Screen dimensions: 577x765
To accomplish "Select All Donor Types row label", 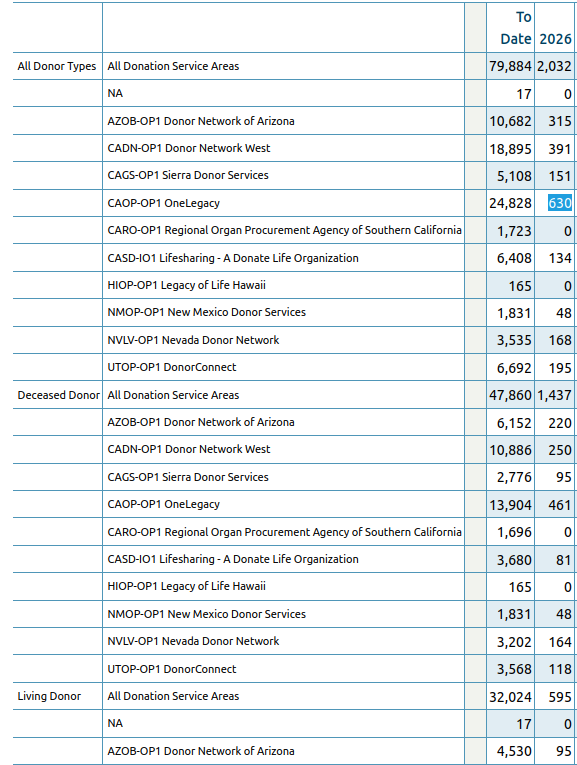I will (57, 66).
